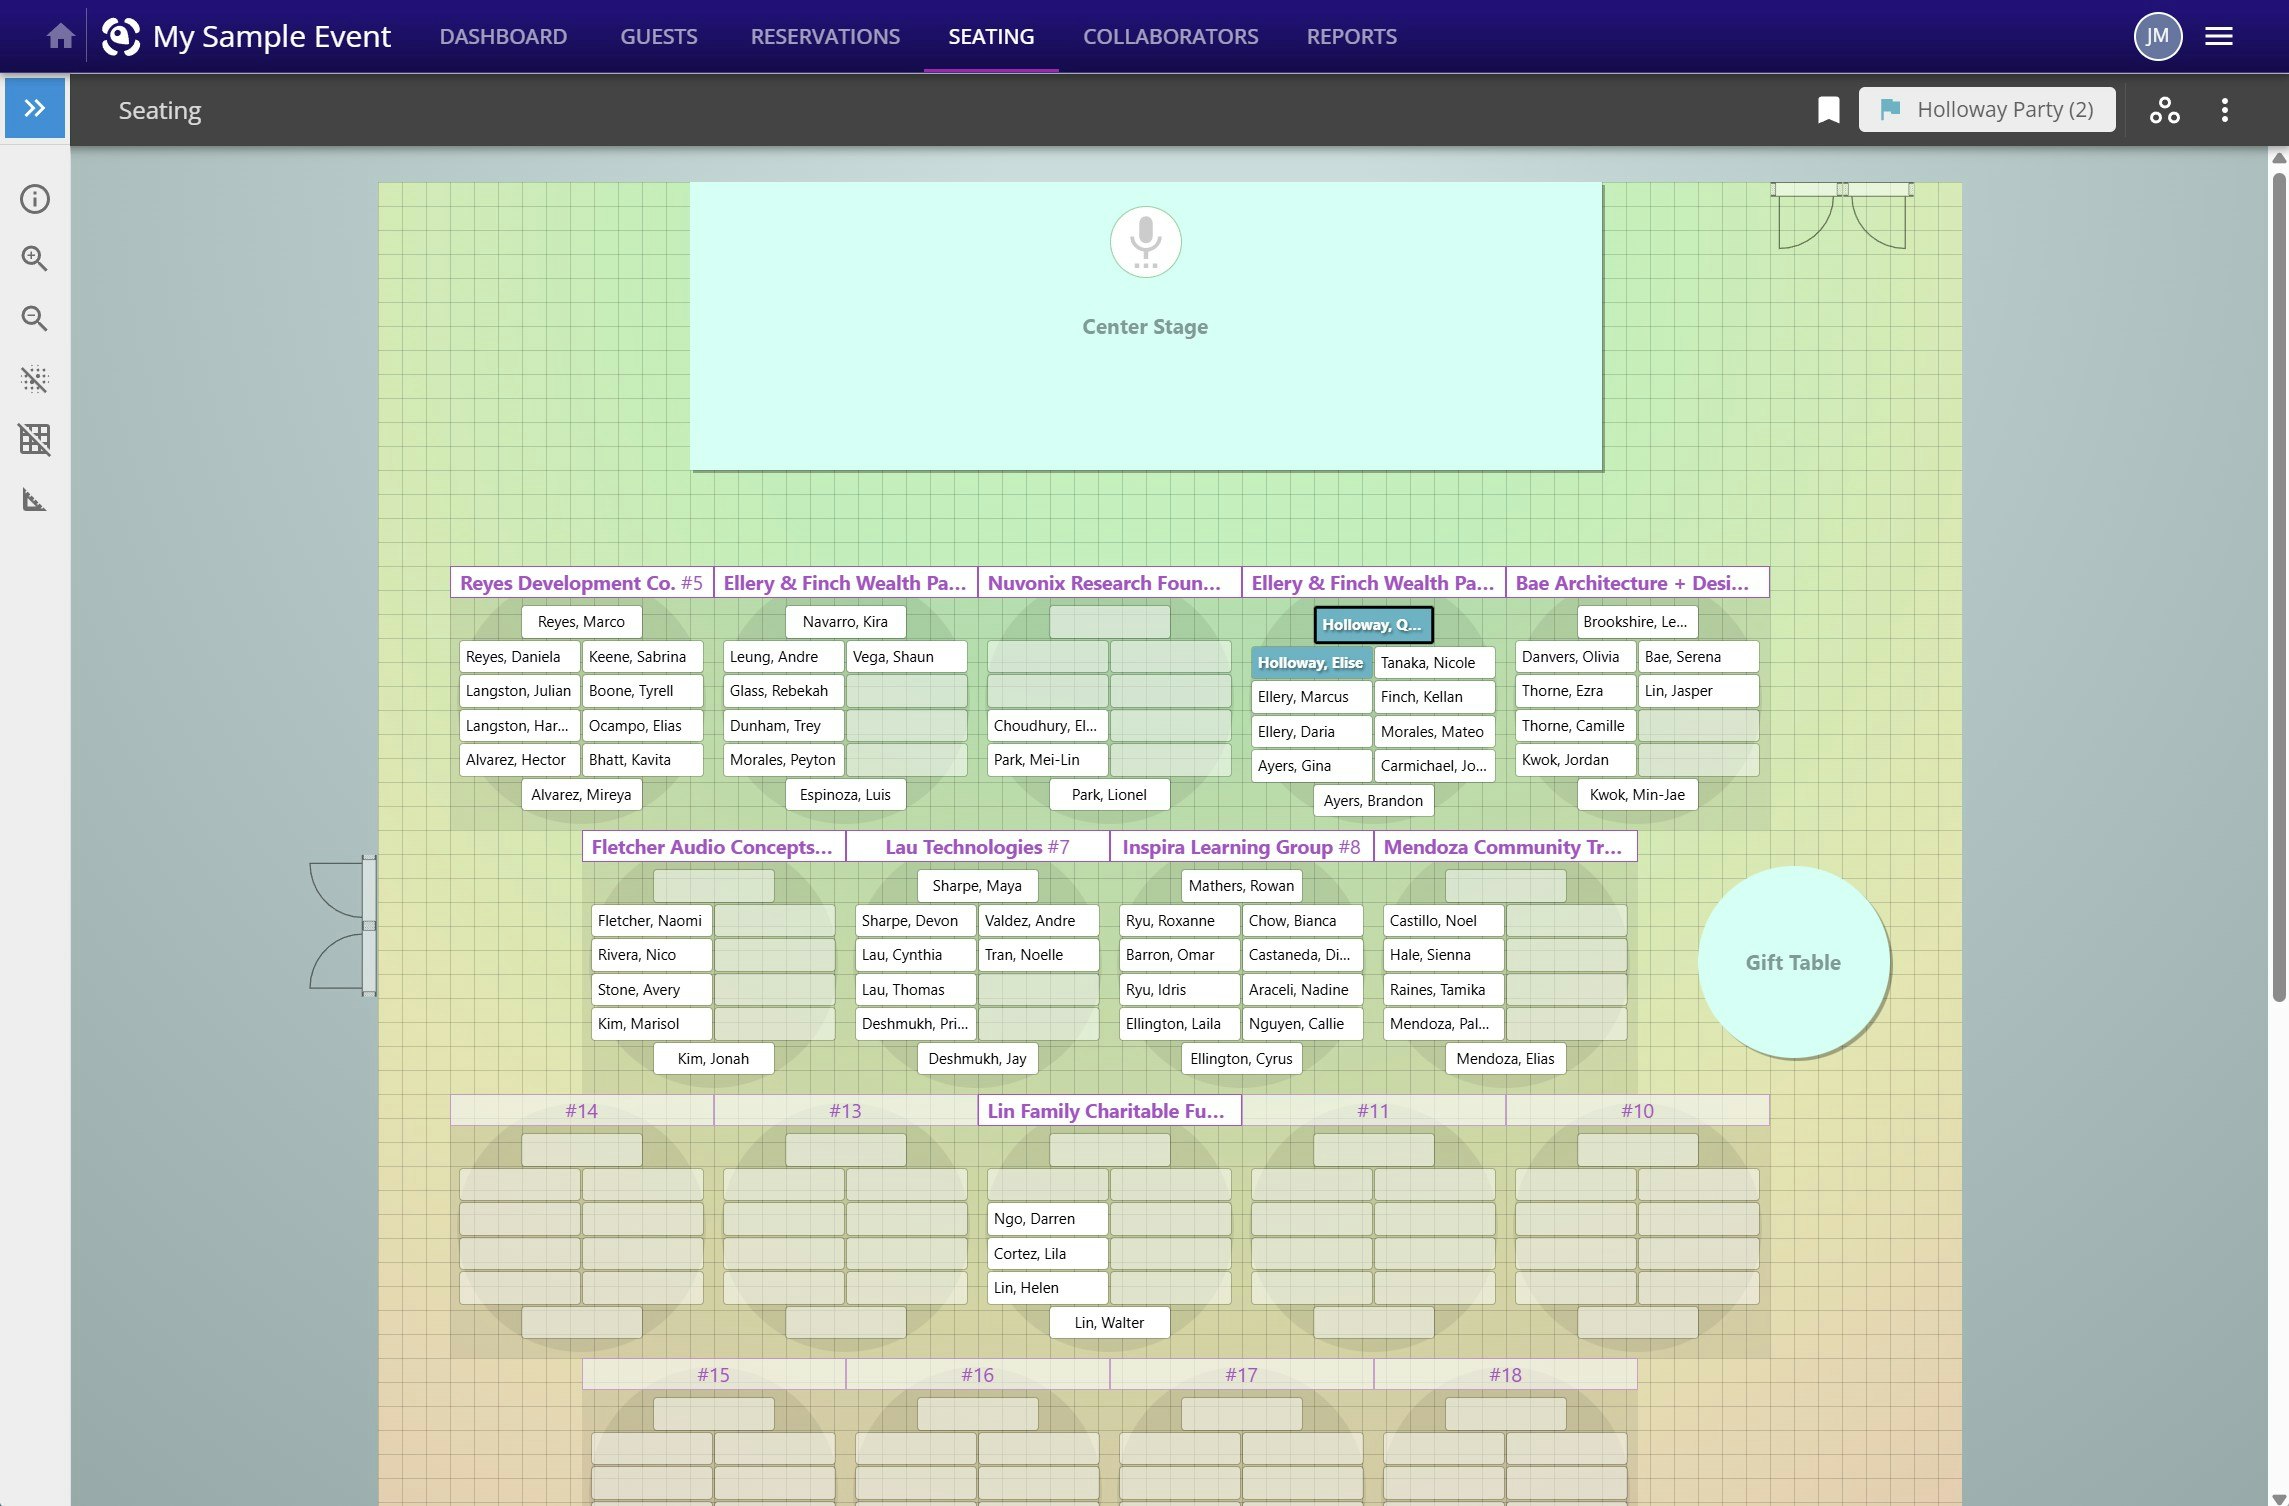This screenshot has width=2289, height=1506.
Task: Click the flag icon in Holloway Party filter
Action: coord(1892,109)
